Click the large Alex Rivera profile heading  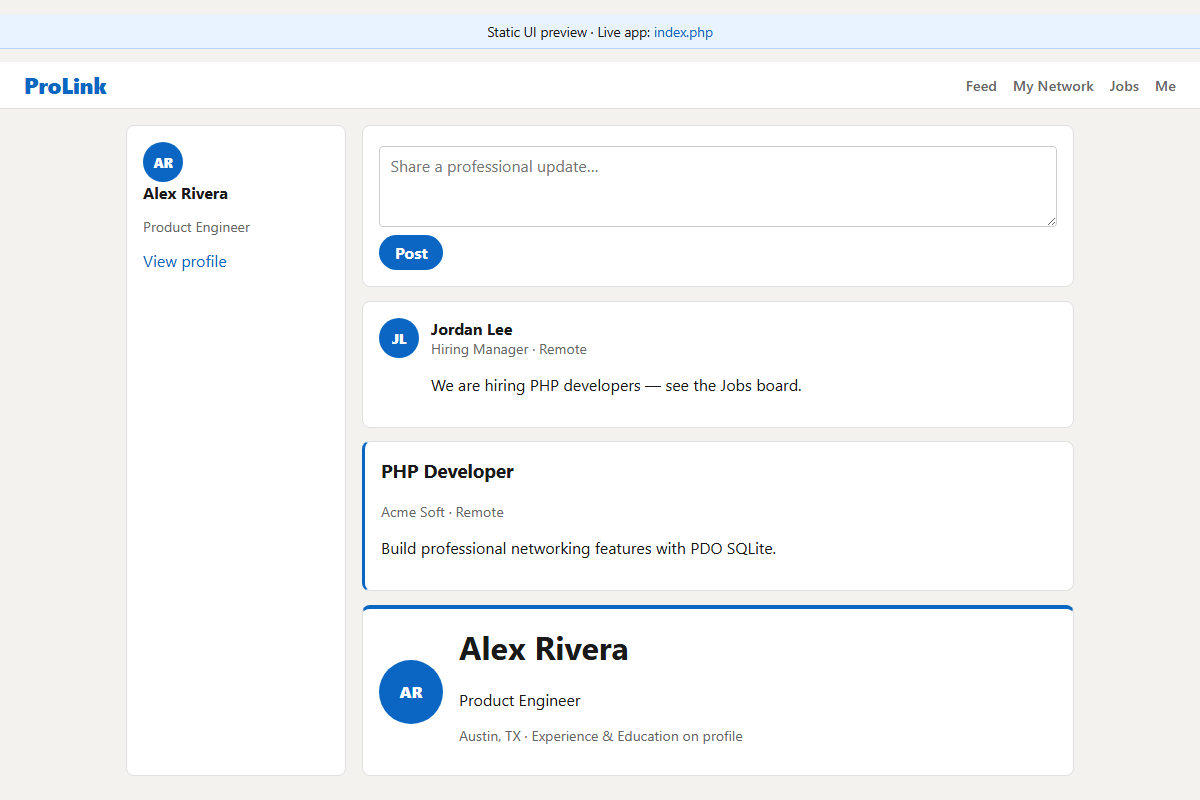544,649
